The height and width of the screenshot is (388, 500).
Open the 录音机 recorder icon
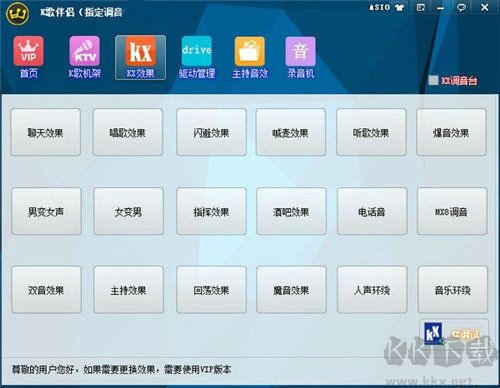click(x=300, y=57)
